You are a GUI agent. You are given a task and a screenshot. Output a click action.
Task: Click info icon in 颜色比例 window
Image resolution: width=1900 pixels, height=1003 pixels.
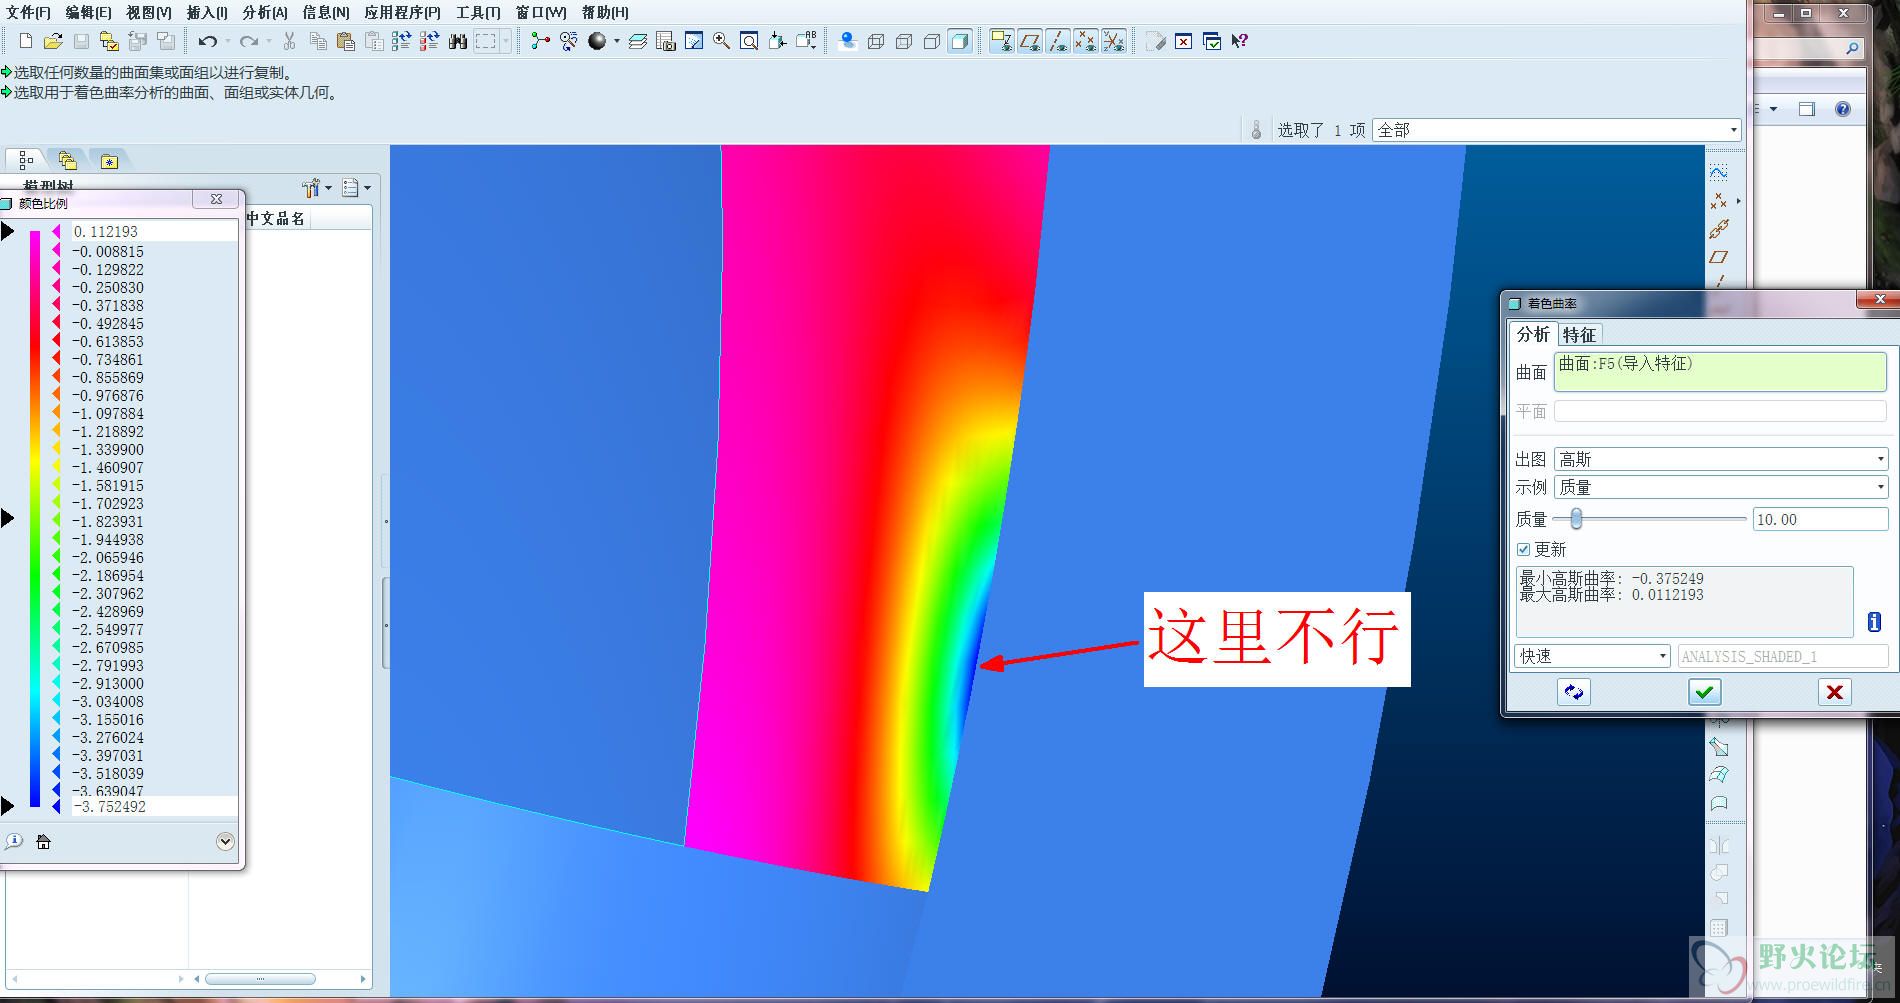pyautogui.click(x=14, y=842)
